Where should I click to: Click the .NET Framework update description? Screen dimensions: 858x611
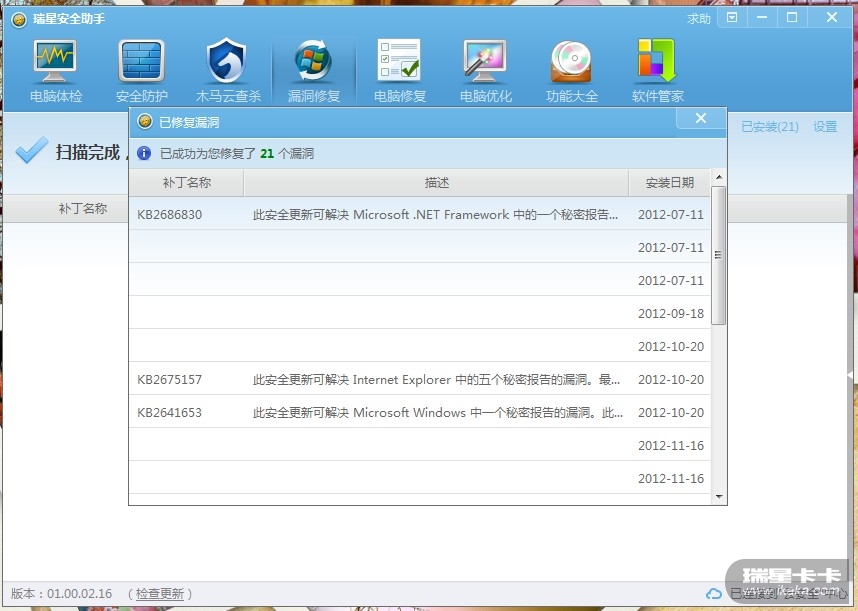click(x=435, y=214)
